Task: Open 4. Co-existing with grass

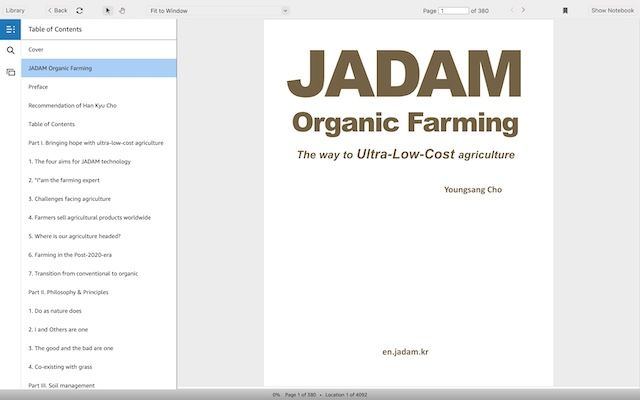Action: pyautogui.click(x=99, y=367)
